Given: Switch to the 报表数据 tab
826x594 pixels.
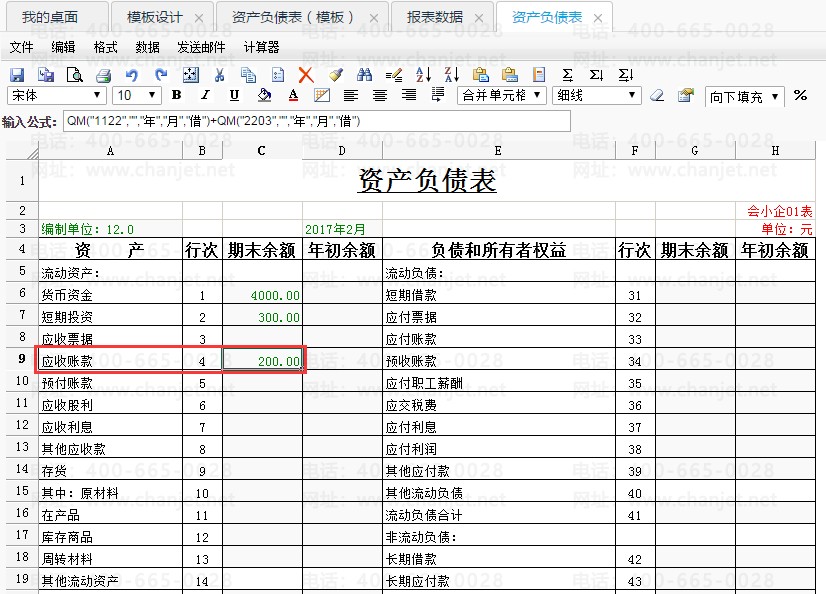Looking at the screenshot, I should [x=434, y=17].
